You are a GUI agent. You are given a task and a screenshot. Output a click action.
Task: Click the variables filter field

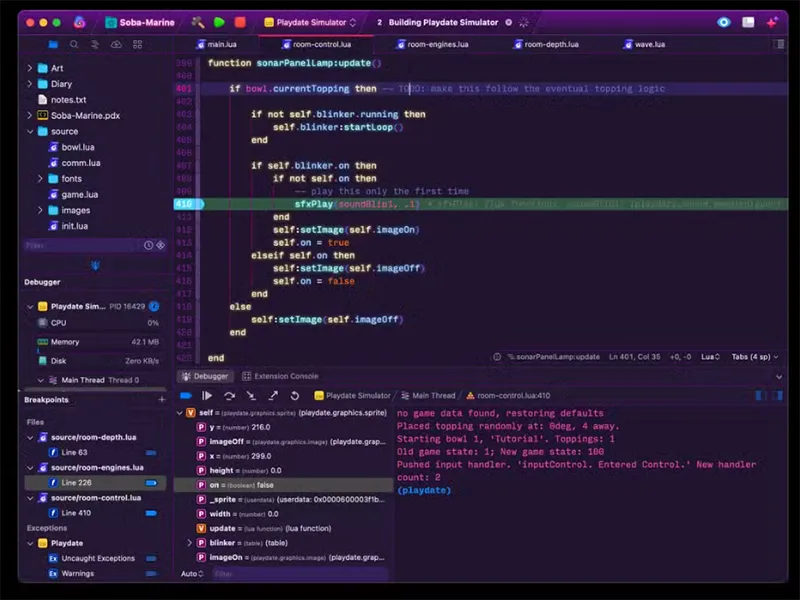[297, 574]
